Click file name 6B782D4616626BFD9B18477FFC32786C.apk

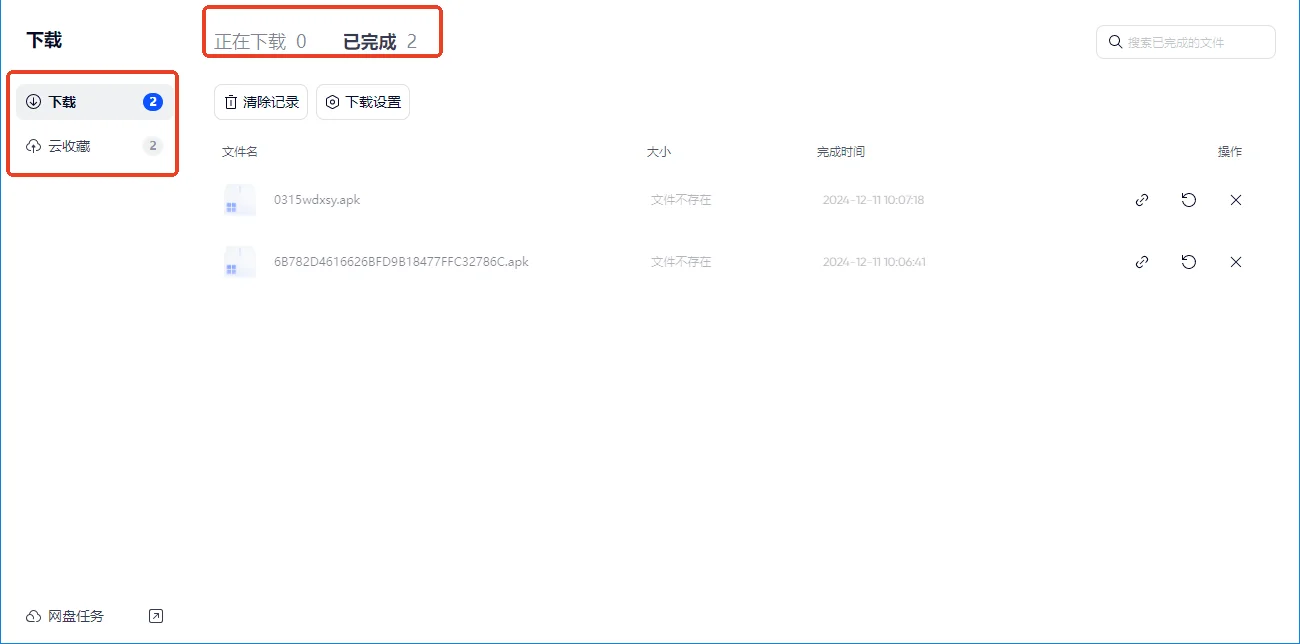401,262
